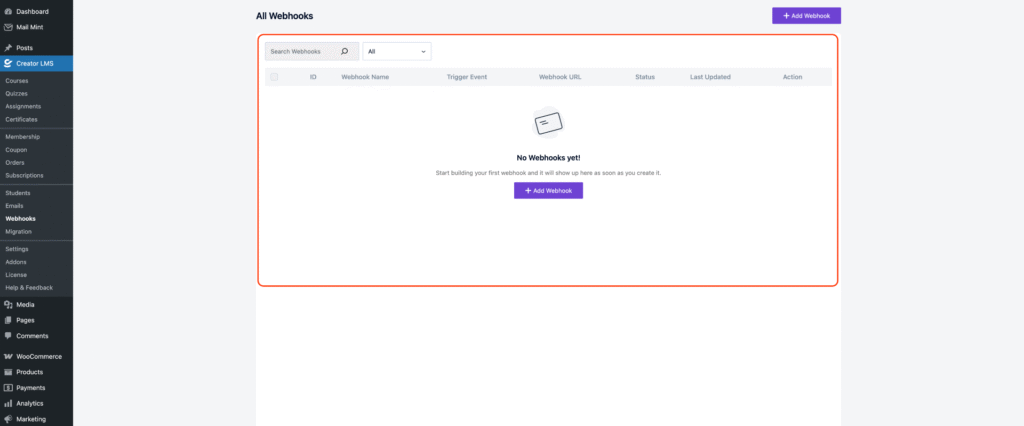
Task: Open the Emails menu item
Action: [14, 206]
